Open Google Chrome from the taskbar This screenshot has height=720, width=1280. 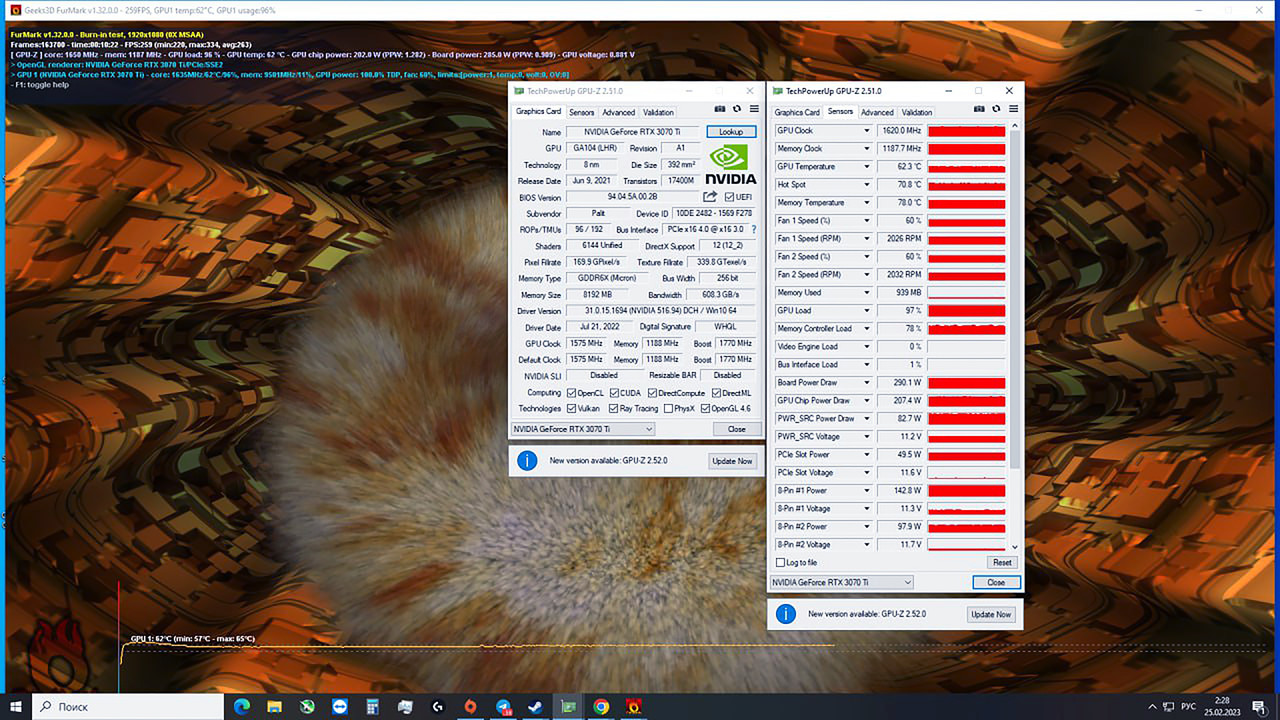(600, 706)
